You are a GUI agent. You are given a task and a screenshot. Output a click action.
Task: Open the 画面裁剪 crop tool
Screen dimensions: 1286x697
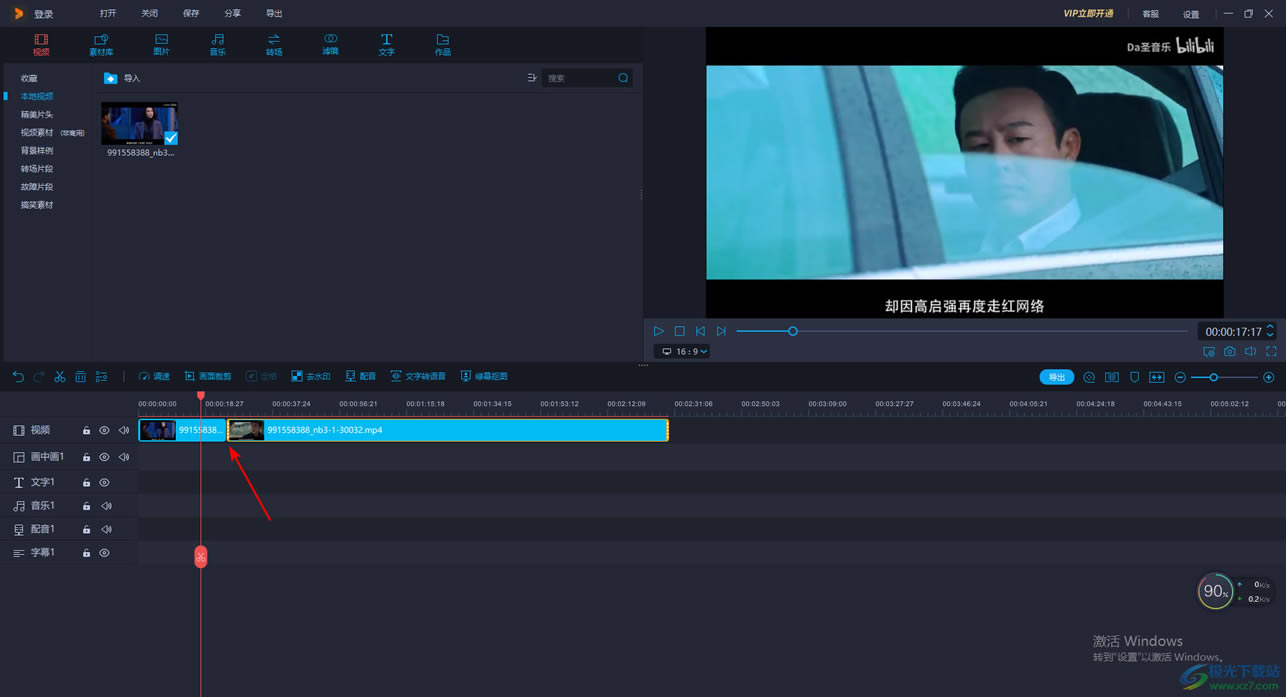[x=208, y=377]
